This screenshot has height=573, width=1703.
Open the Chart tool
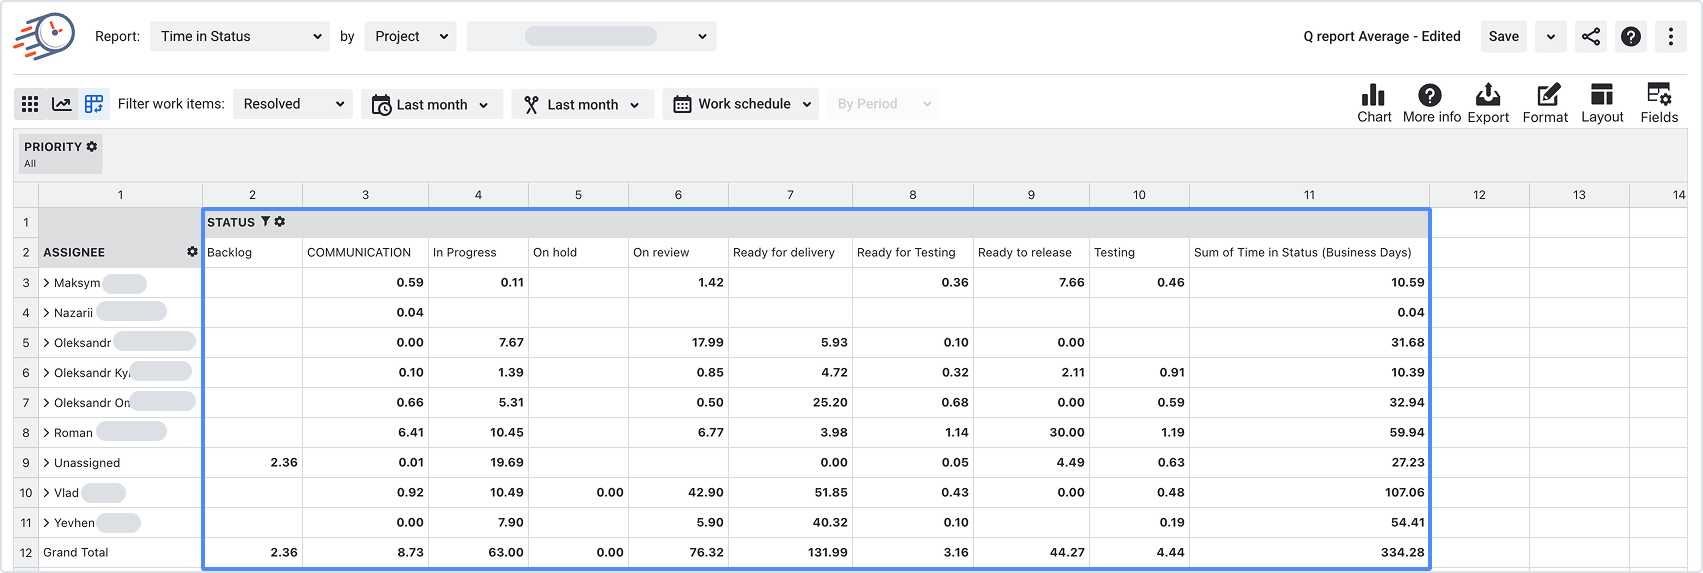coord(1374,104)
